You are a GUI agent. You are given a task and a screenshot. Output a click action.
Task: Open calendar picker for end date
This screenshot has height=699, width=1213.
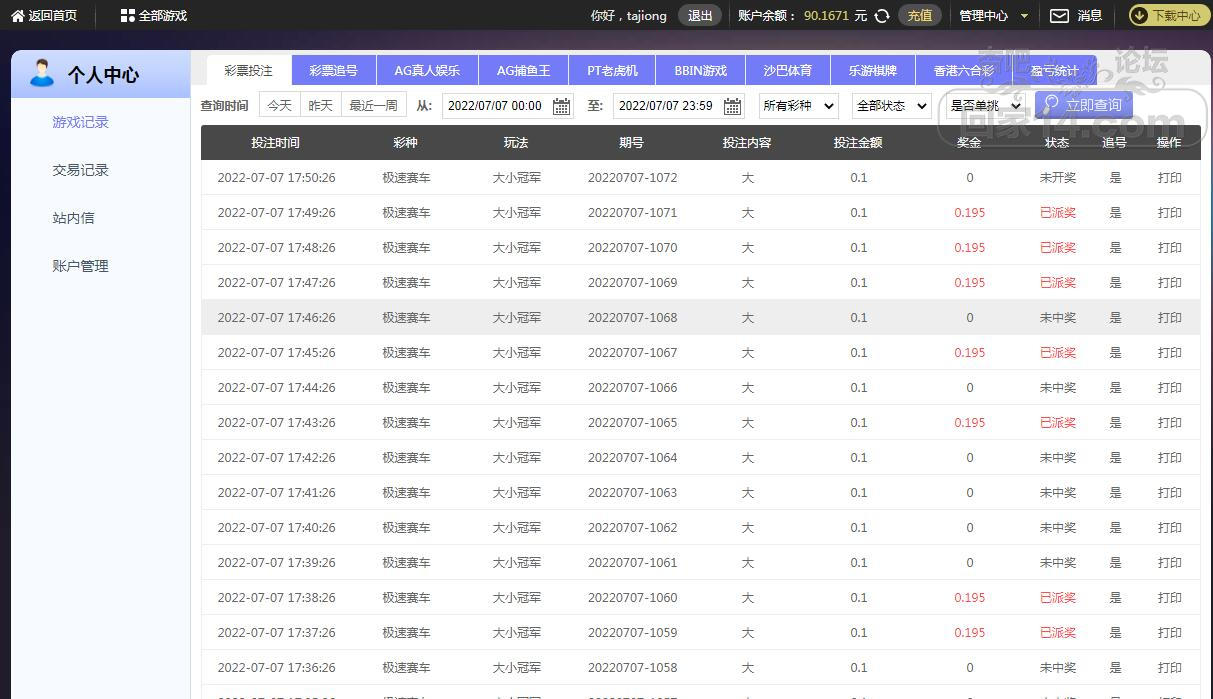pyautogui.click(x=732, y=106)
